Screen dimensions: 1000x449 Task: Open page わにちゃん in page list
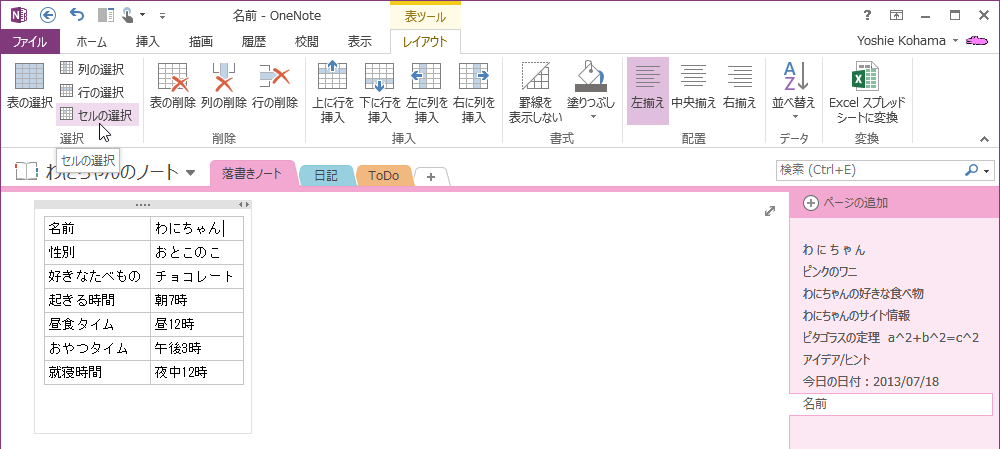coord(834,250)
